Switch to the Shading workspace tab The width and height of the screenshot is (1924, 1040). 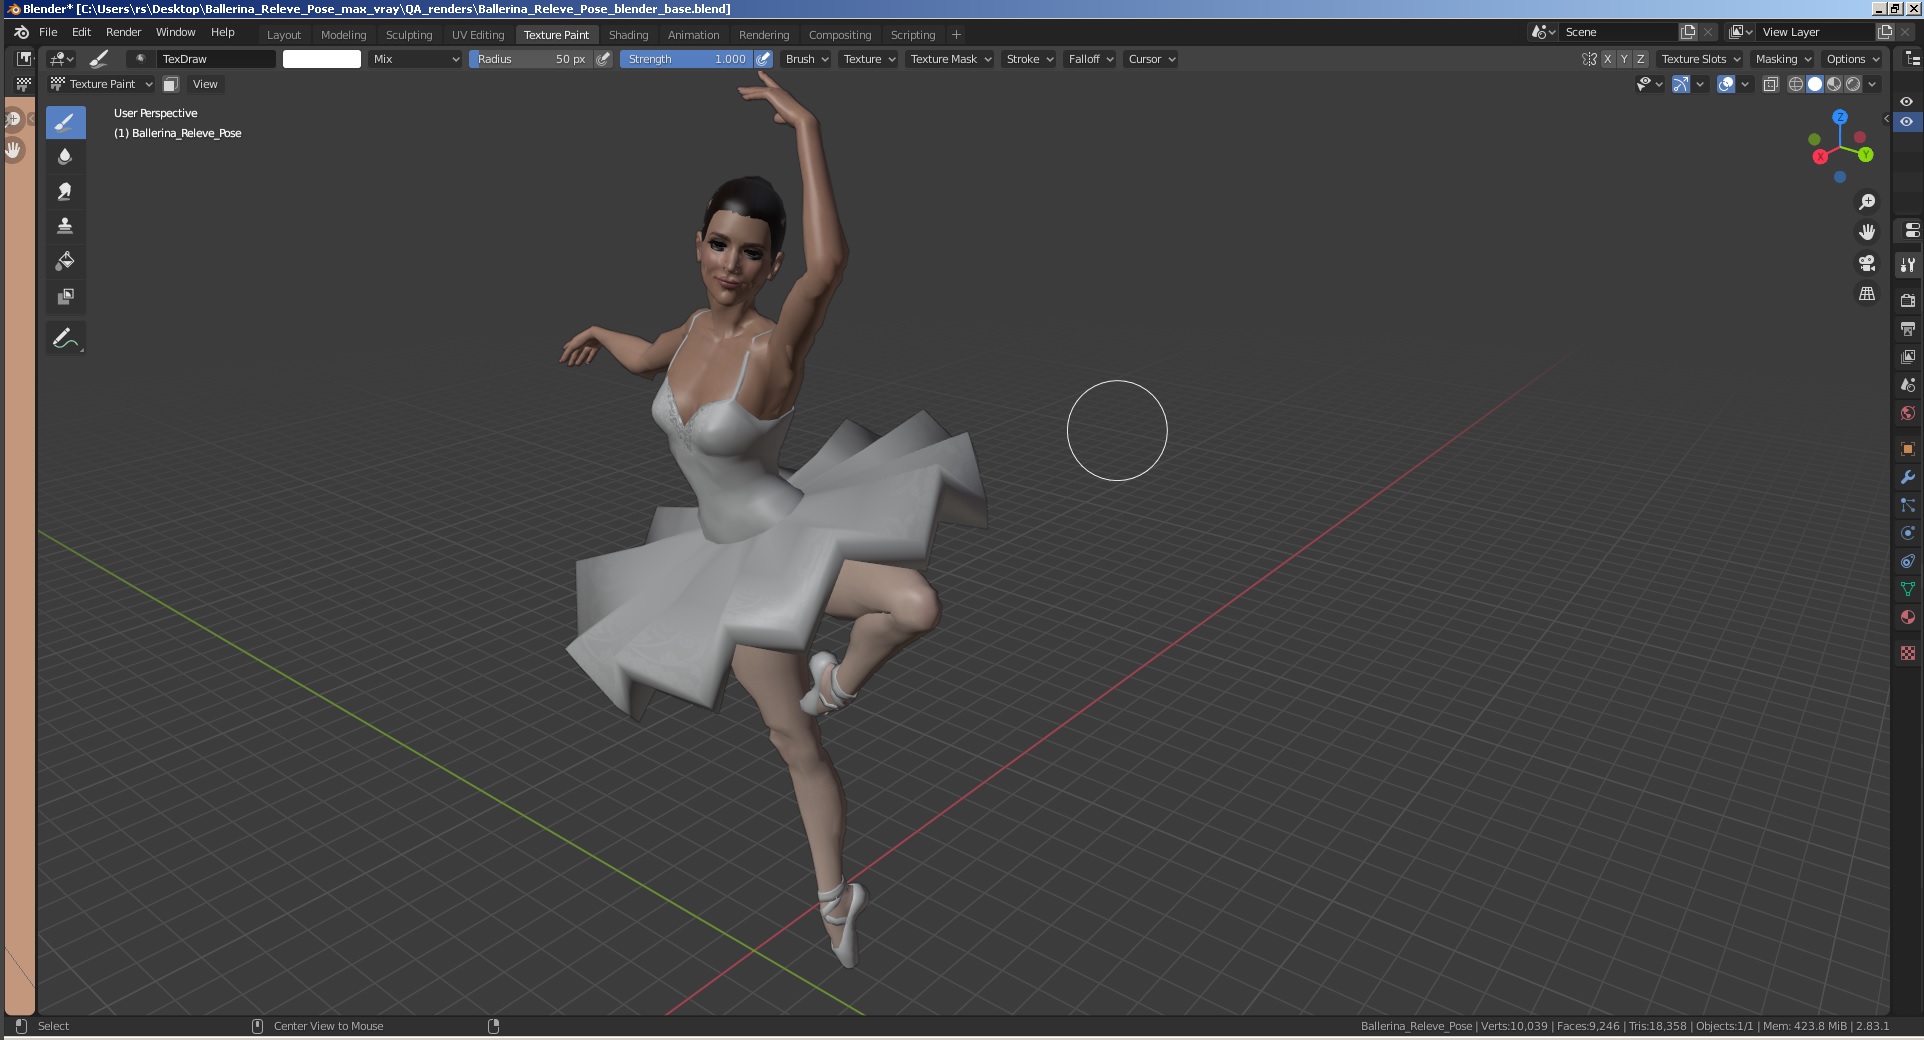pyautogui.click(x=628, y=35)
